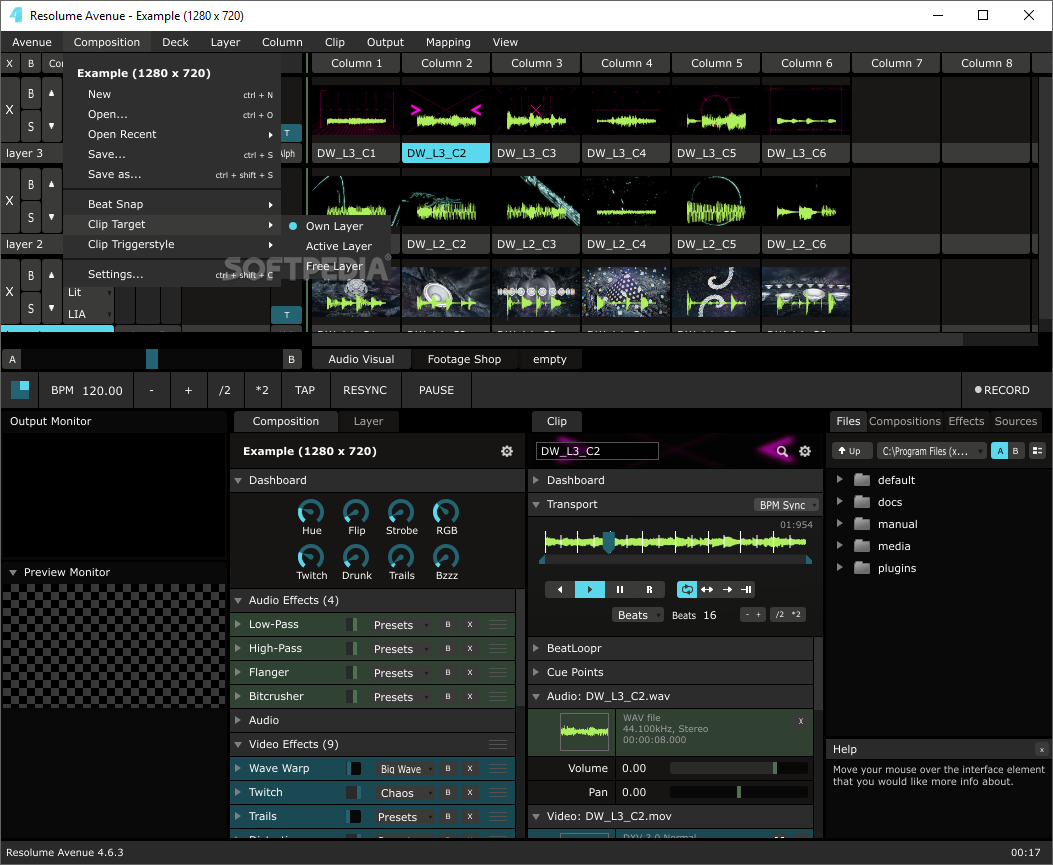Switch to the Effects tab

[966, 421]
